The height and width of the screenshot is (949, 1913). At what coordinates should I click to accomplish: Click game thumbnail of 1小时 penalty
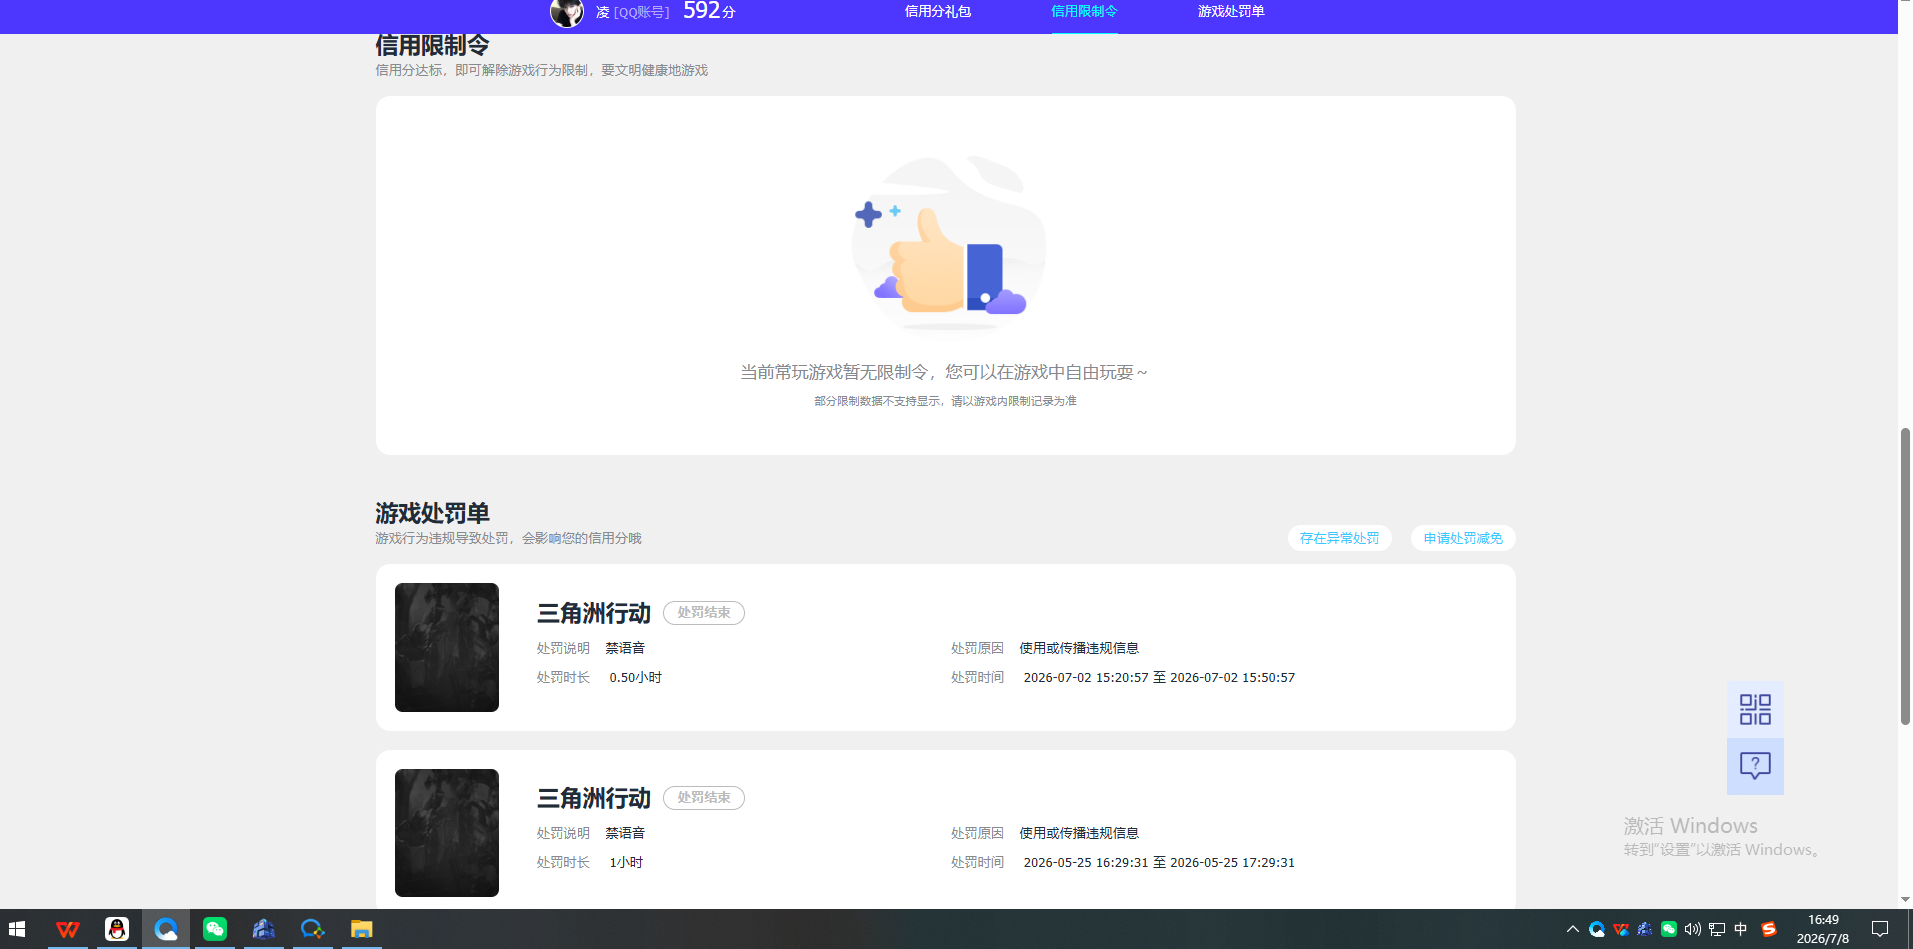447,833
